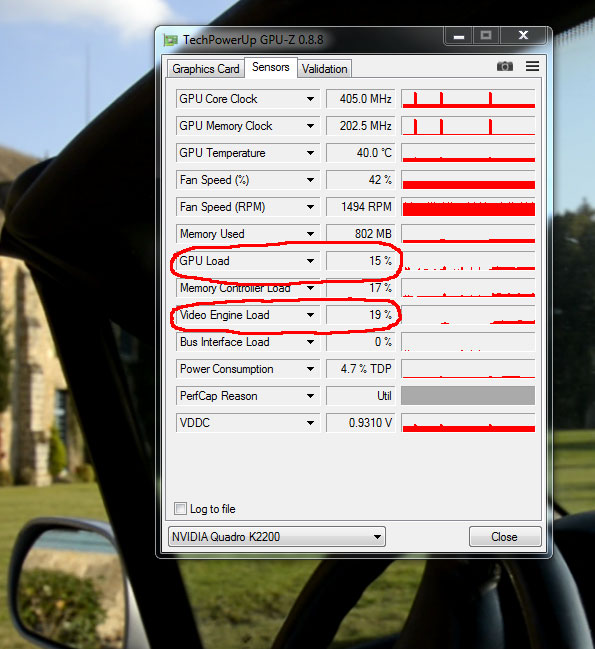Take a screenshot with the camera icon
The height and width of the screenshot is (649, 595).
pyautogui.click(x=504, y=66)
